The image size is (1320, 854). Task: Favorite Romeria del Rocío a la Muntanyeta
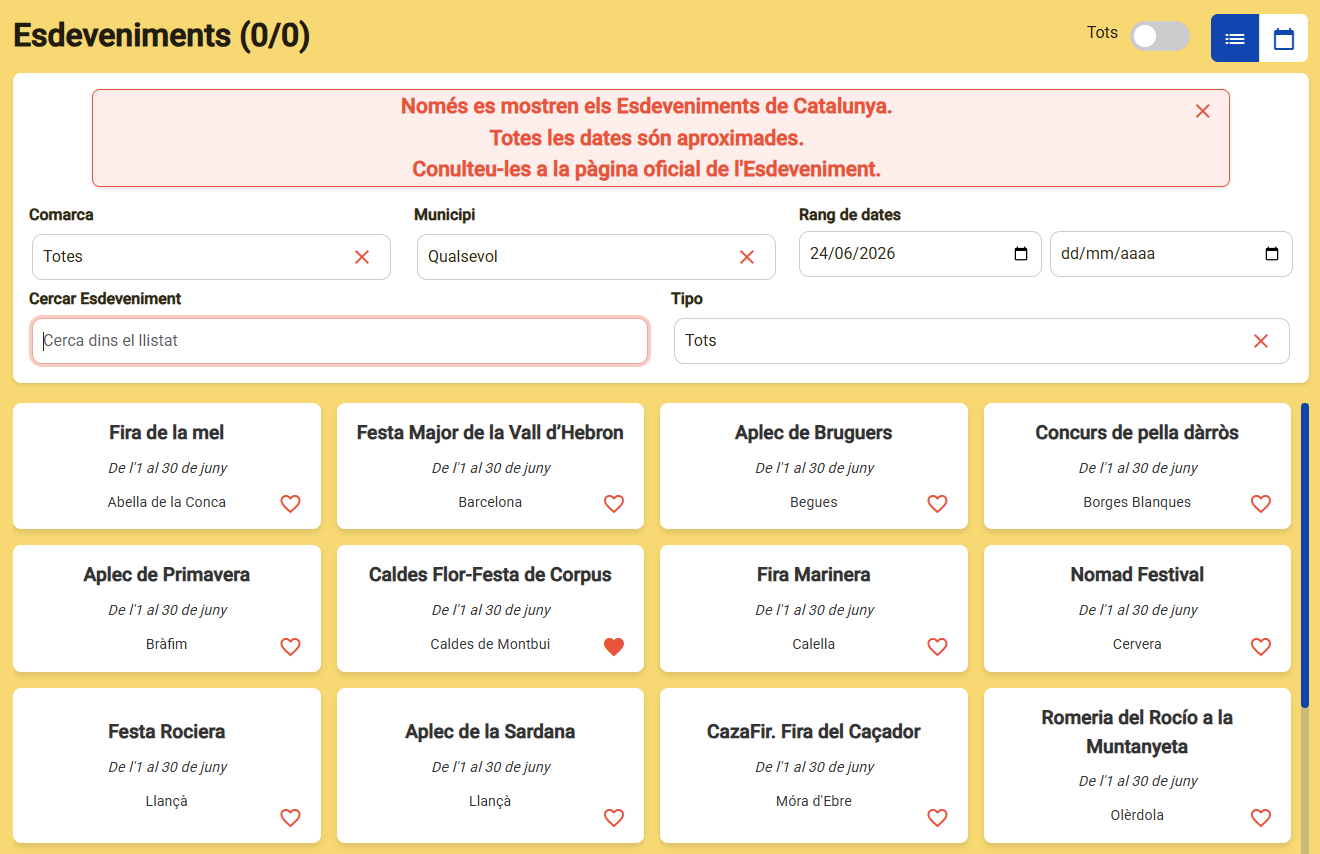1261,818
